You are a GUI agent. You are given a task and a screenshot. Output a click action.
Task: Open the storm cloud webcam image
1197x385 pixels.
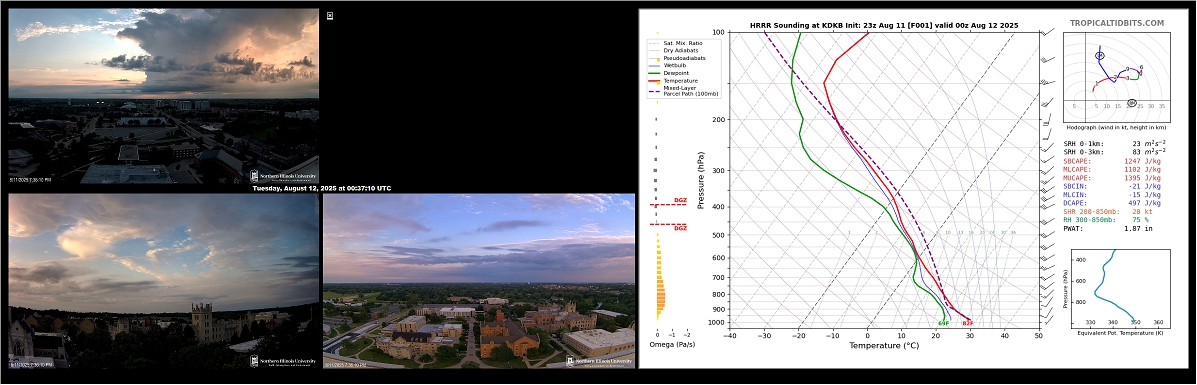click(x=163, y=96)
